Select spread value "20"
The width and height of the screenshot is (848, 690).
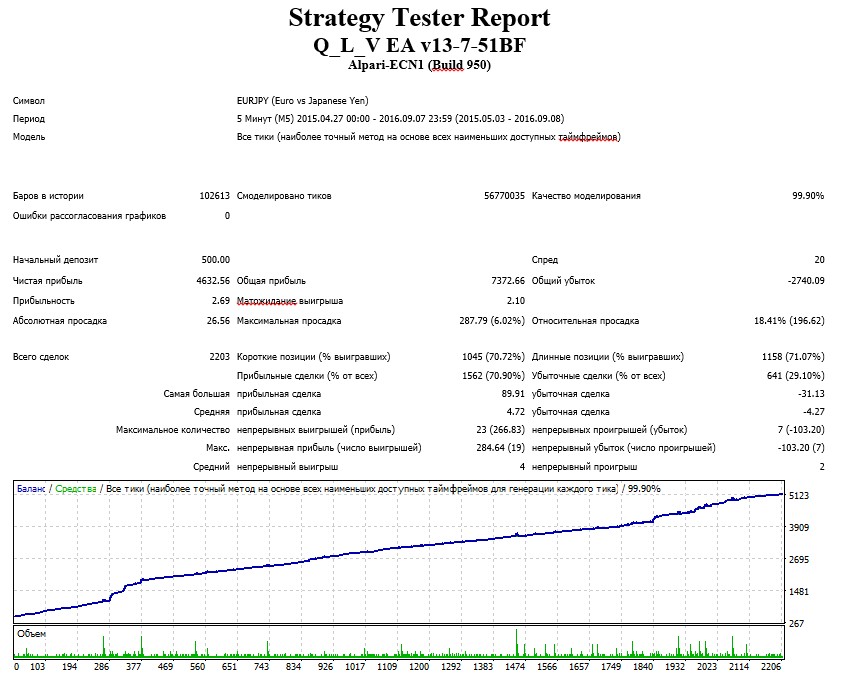(x=819, y=260)
